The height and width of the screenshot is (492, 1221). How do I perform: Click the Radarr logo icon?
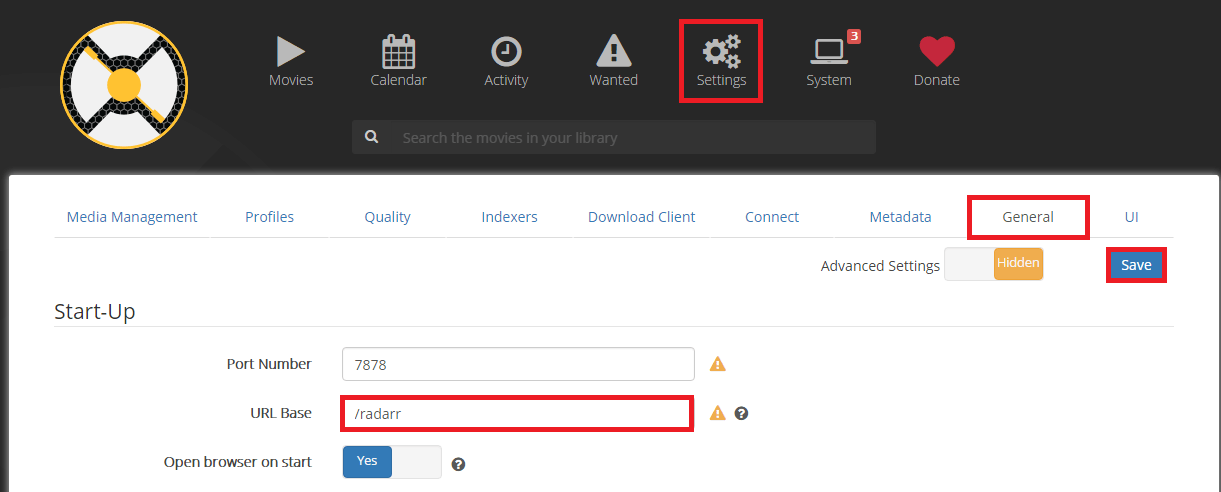click(124, 85)
